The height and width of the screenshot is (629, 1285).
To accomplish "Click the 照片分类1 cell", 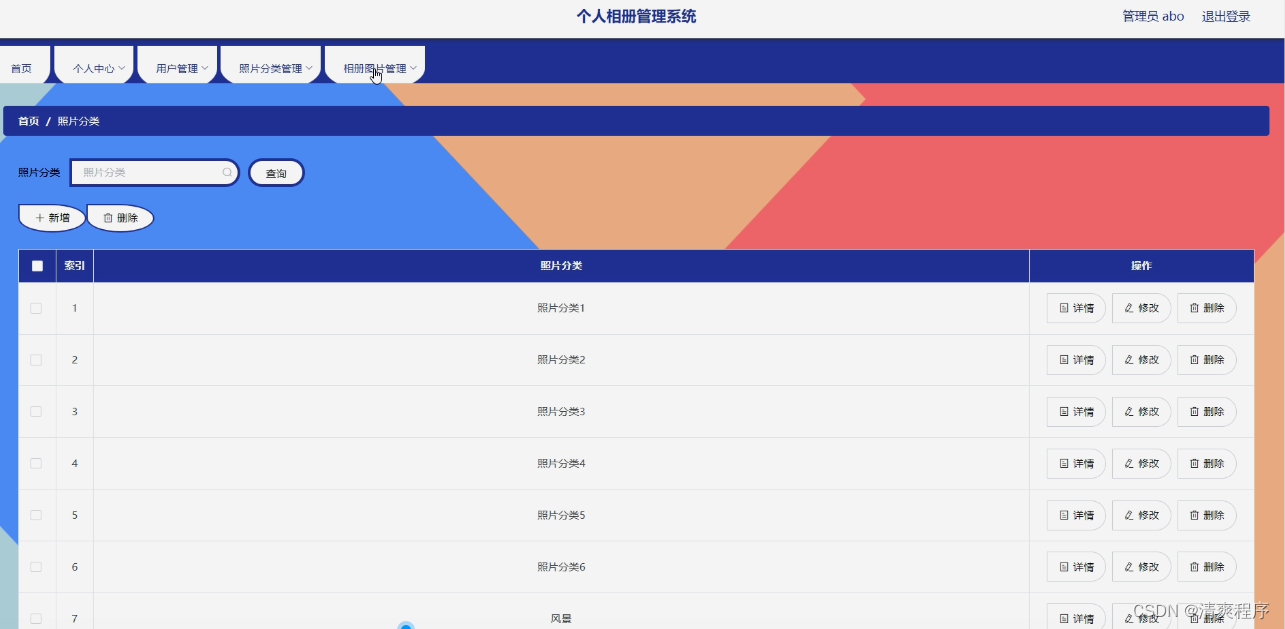I will click(x=561, y=308).
